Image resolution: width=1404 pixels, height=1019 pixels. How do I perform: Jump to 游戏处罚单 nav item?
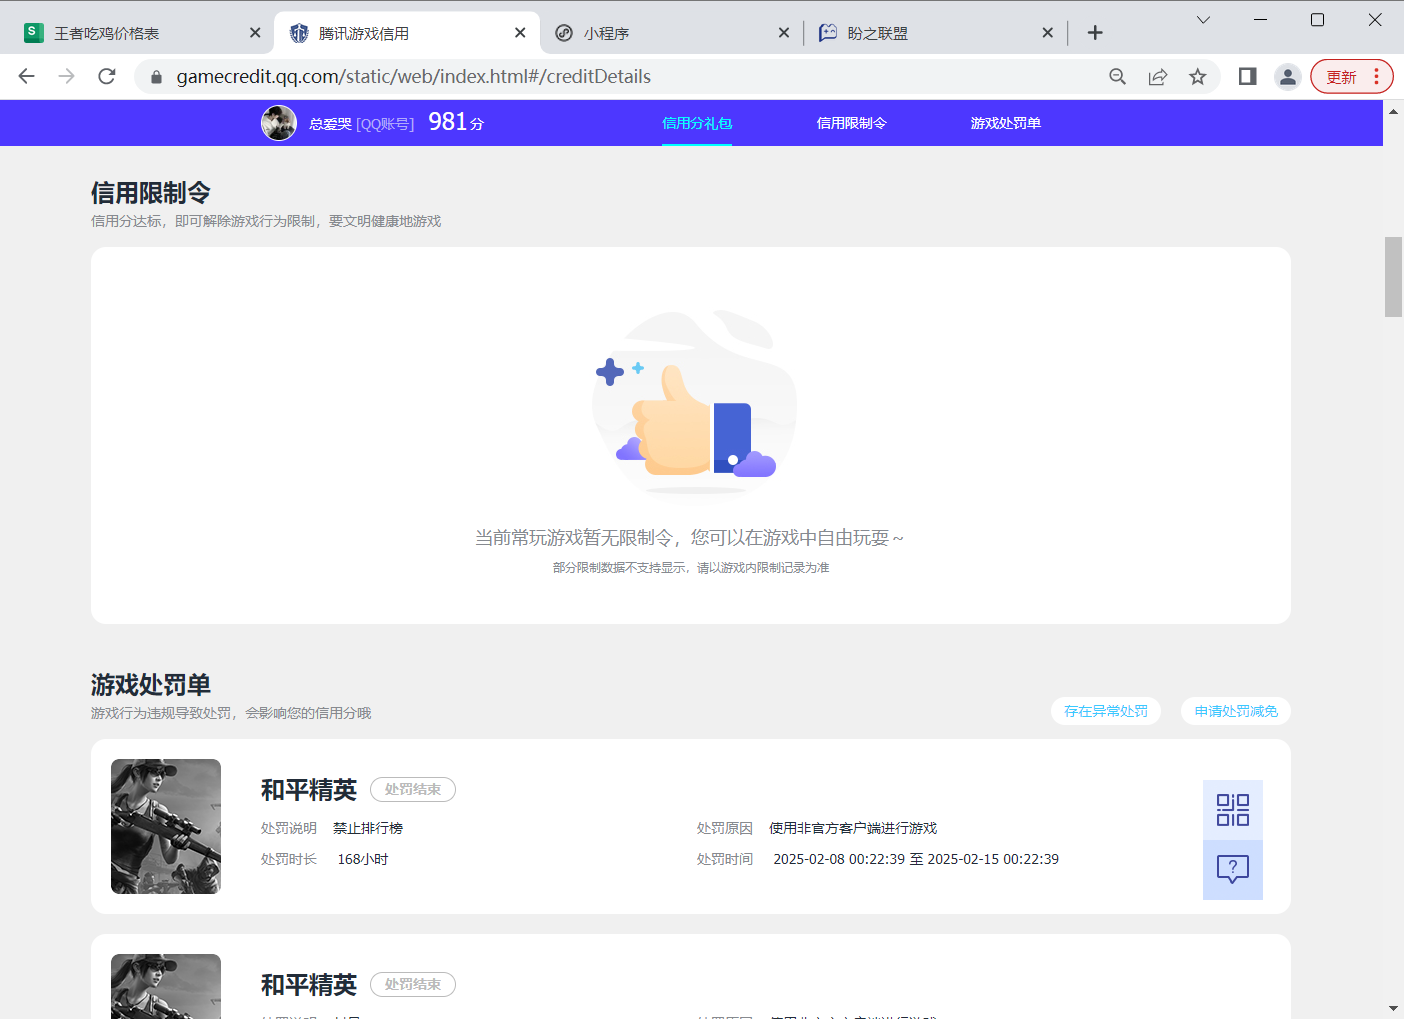point(1005,123)
